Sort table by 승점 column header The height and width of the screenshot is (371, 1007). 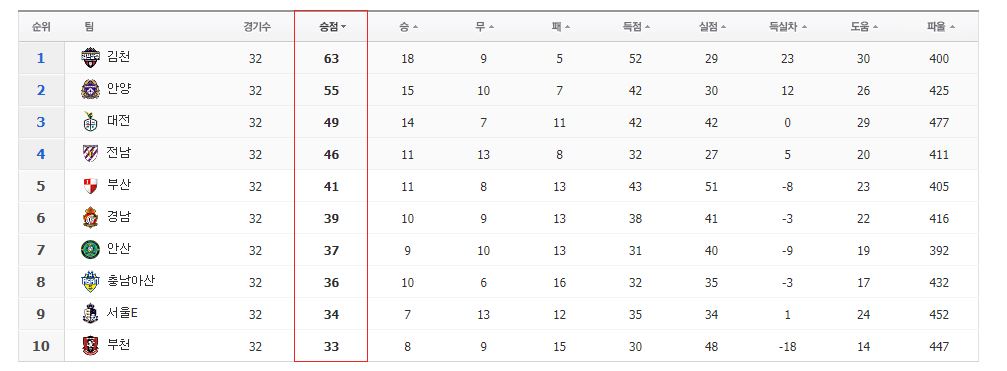tap(332, 27)
